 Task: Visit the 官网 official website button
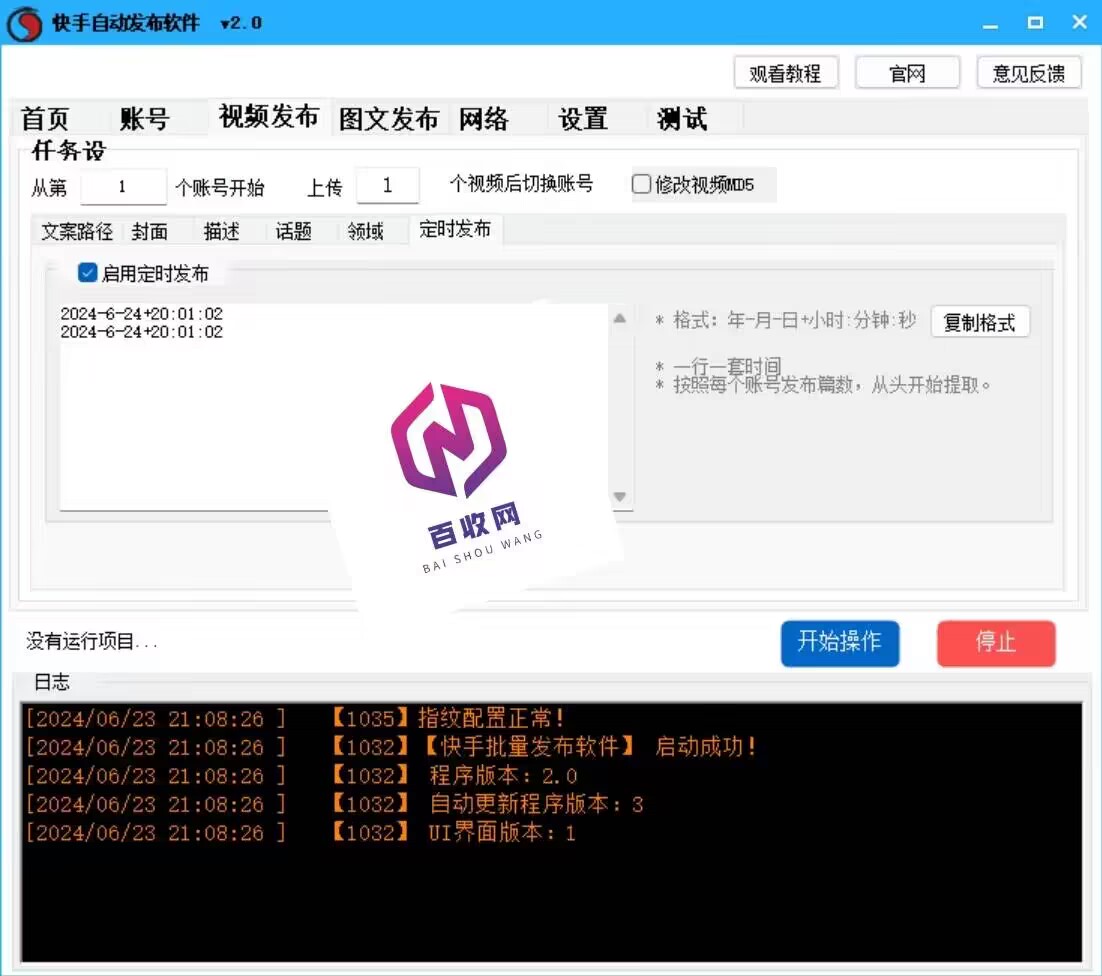(907, 73)
